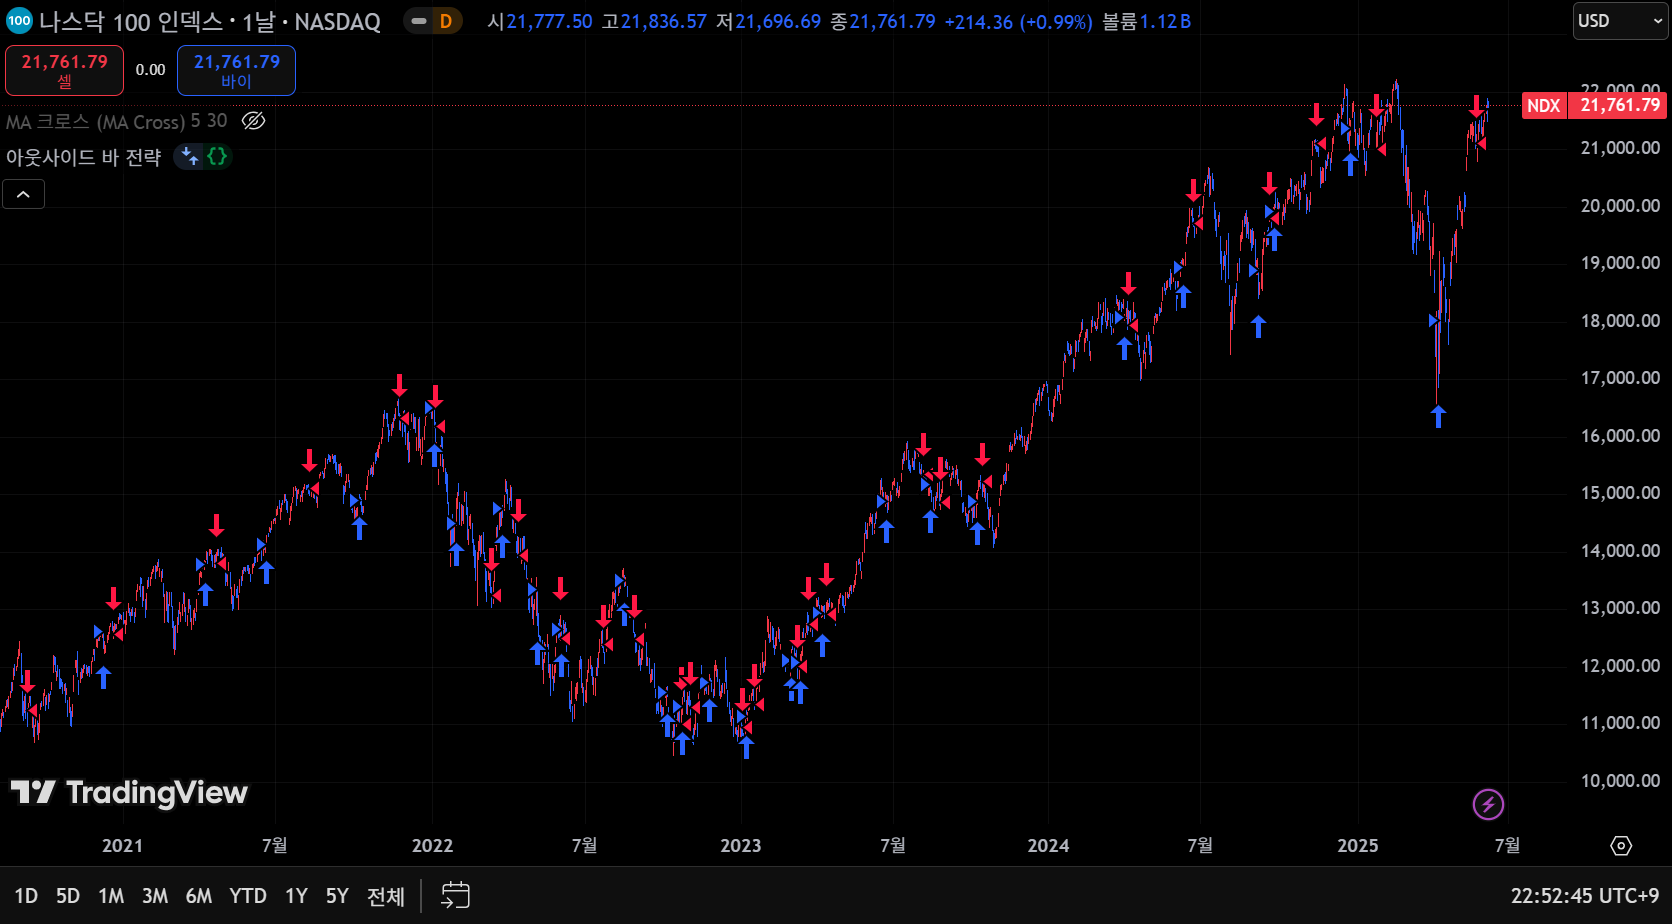Click the 19,000.00 price axis label

[x=1620, y=263]
